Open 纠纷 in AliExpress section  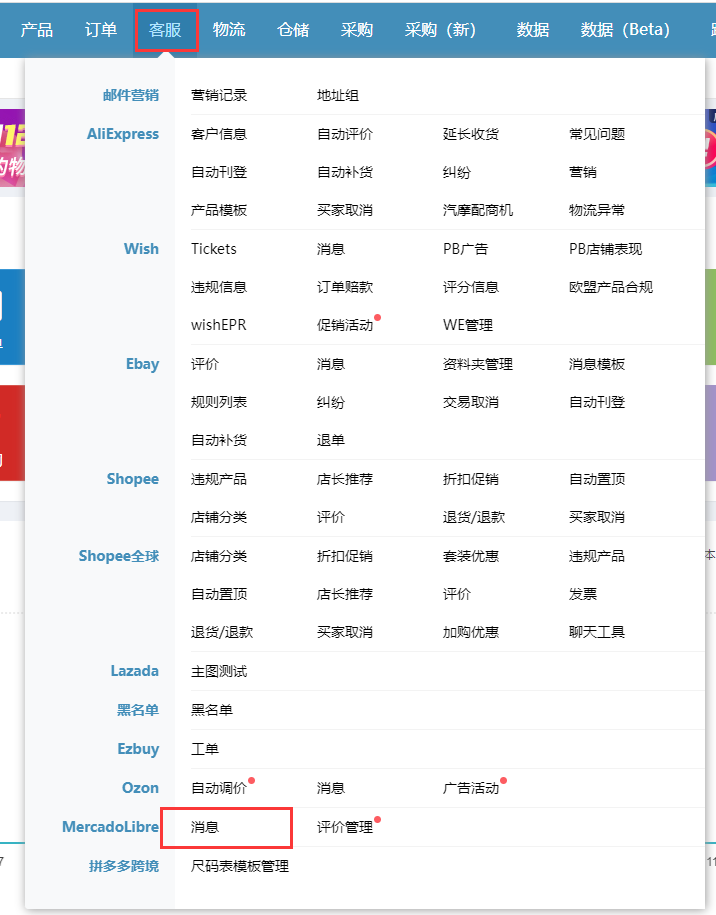pyautogui.click(x=457, y=172)
